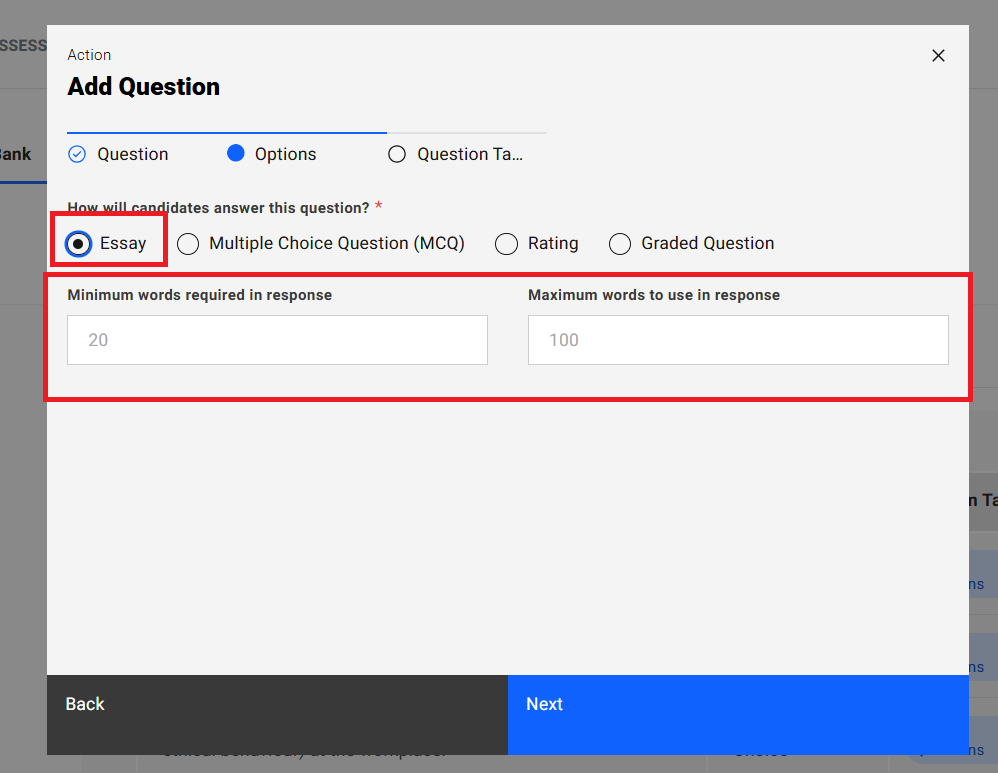This screenshot has height=773, width=998.
Task: Jump to the truncated Question Ta… step label
Action: coord(470,154)
